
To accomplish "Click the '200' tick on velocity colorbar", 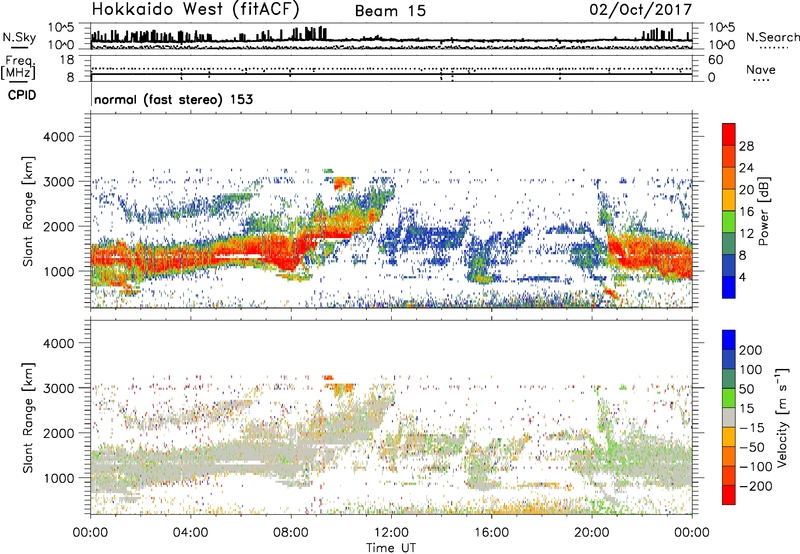I will pos(751,350).
